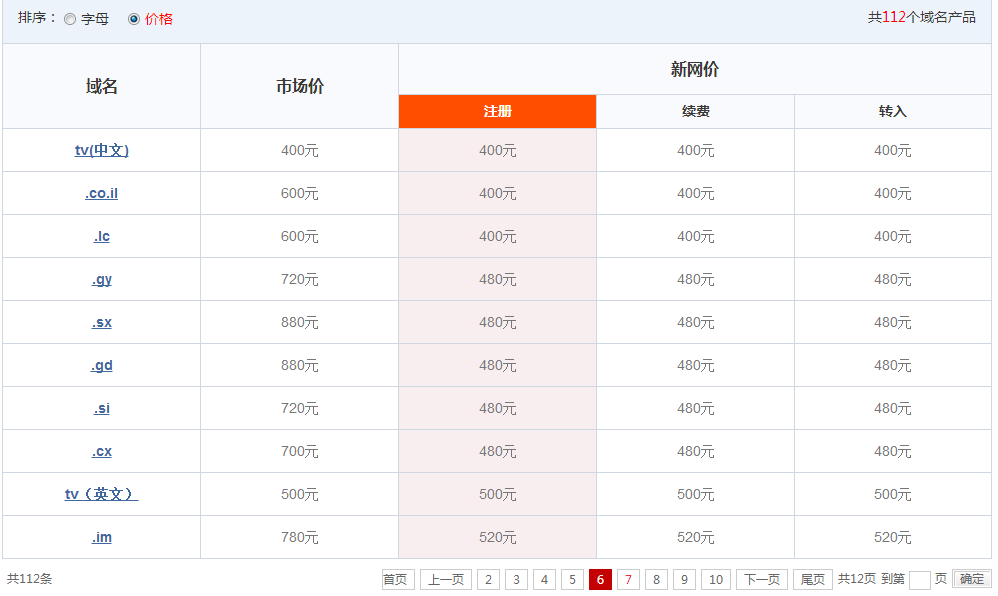This screenshot has height=596, width=998.
Task: Click the .lc domain link
Action: click(x=102, y=236)
